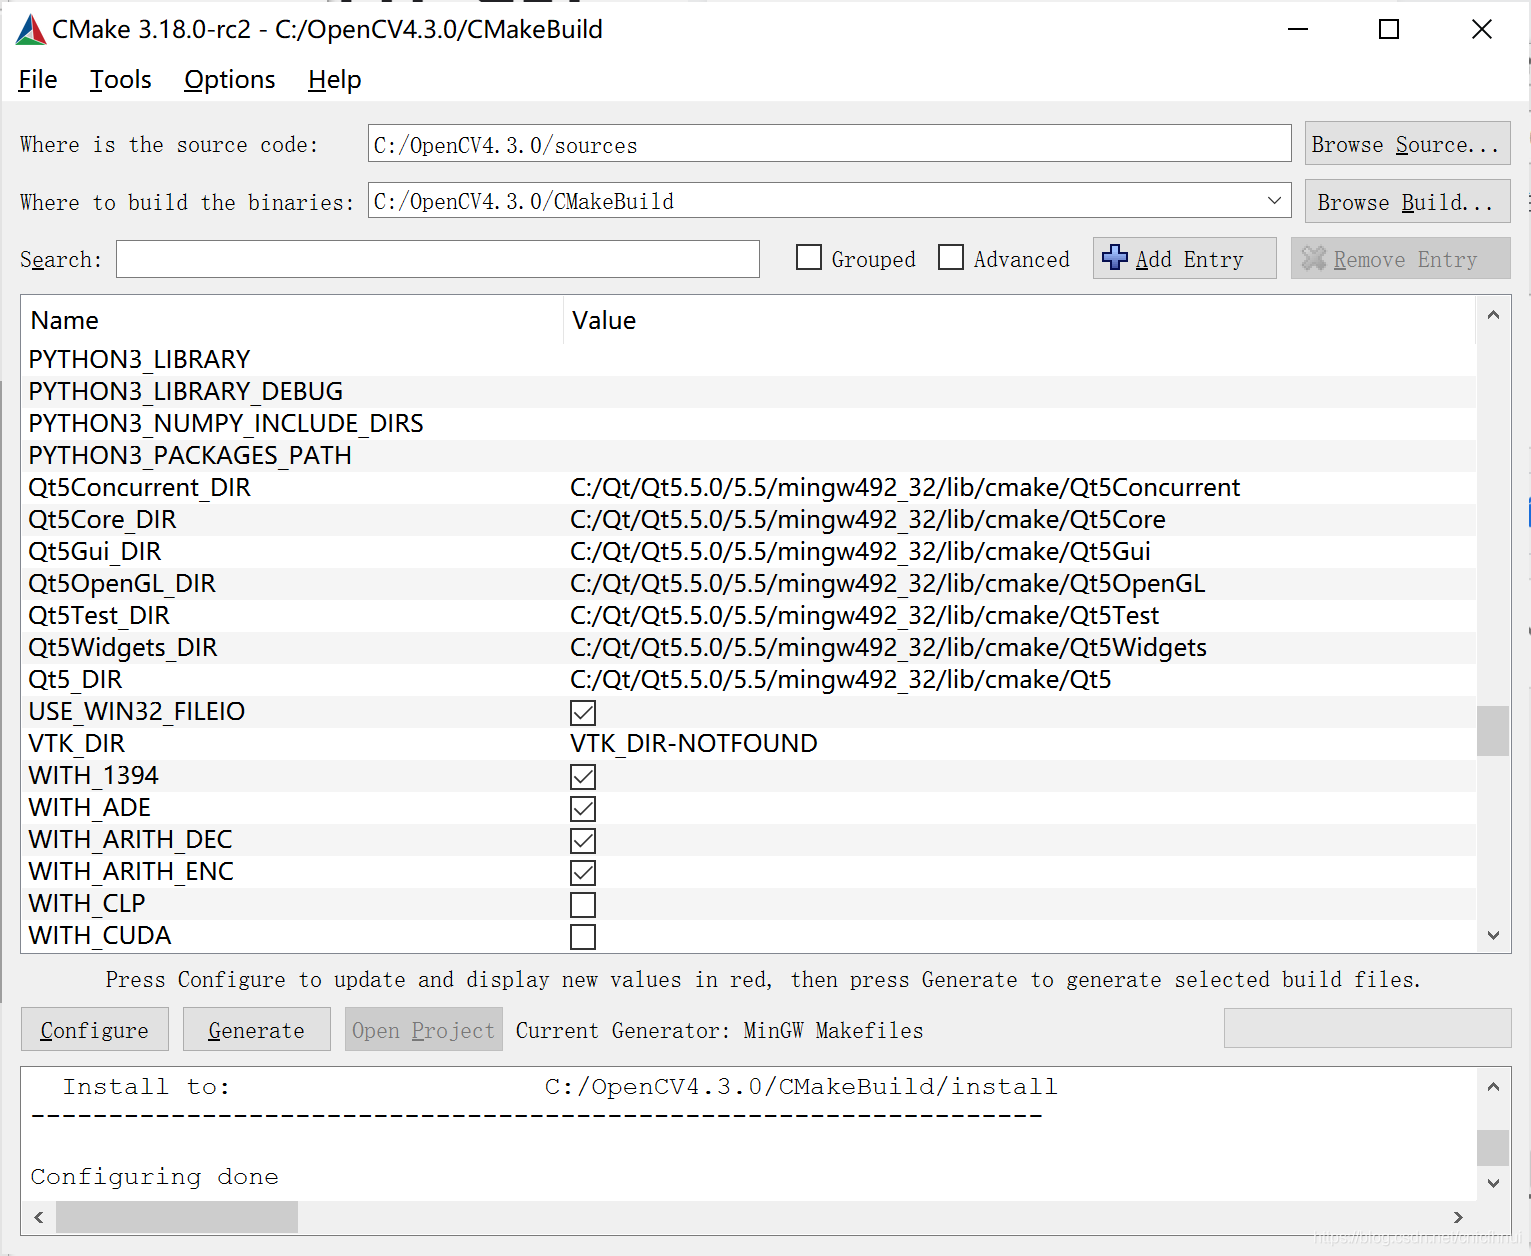Click the Qt5Gui_DIR path value
Screen dimensions: 1531x1256
860,552
